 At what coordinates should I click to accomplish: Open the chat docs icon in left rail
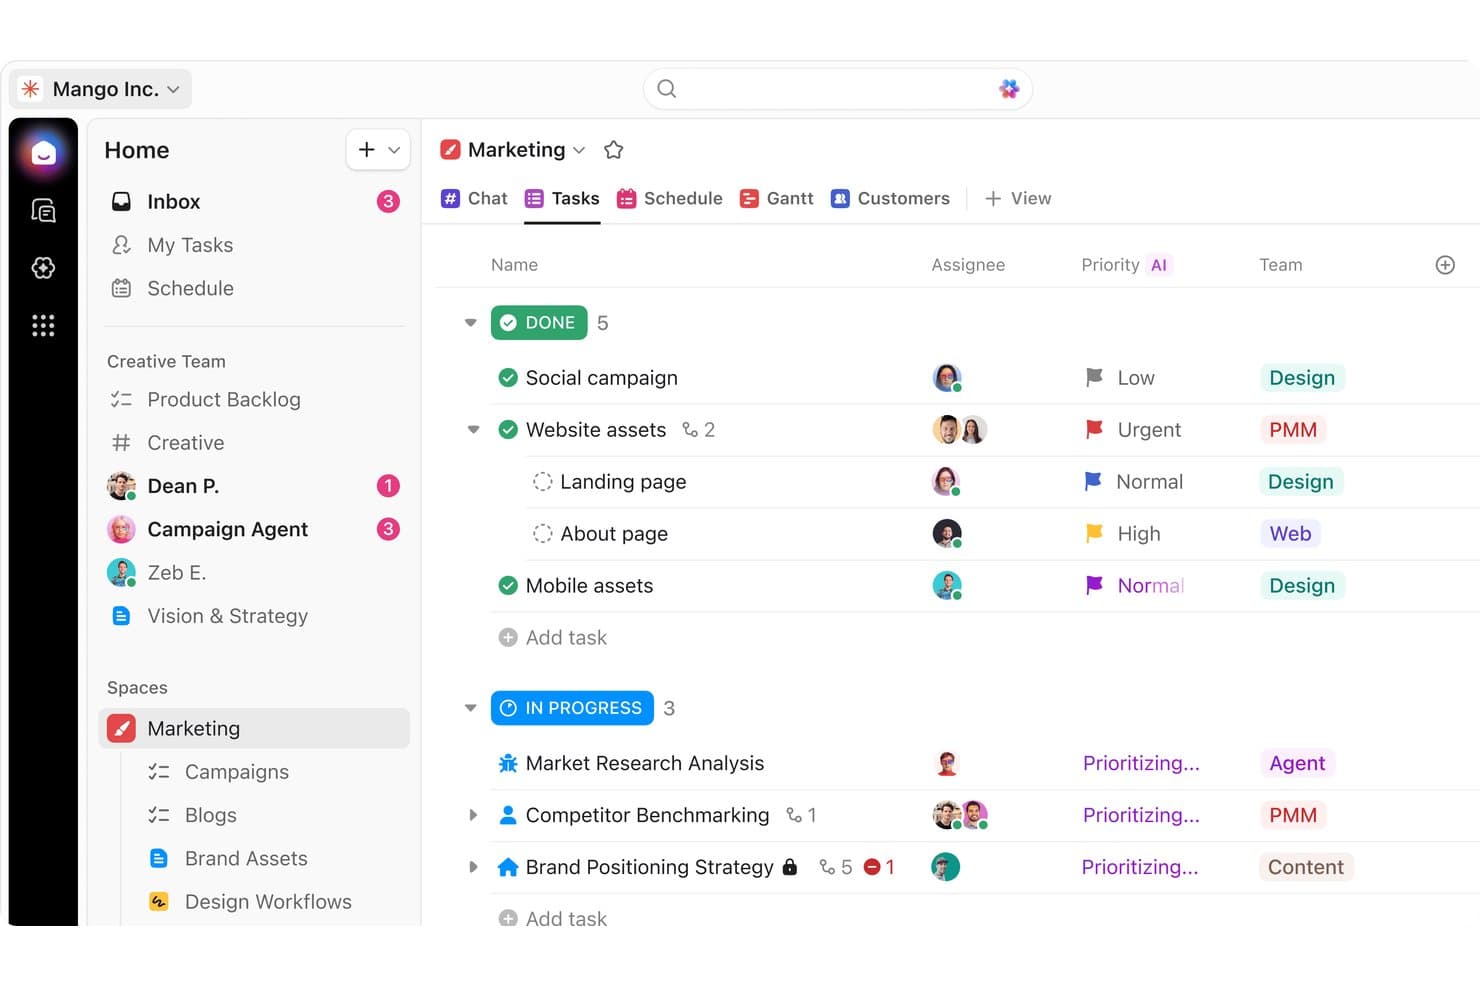coord(43,210)
